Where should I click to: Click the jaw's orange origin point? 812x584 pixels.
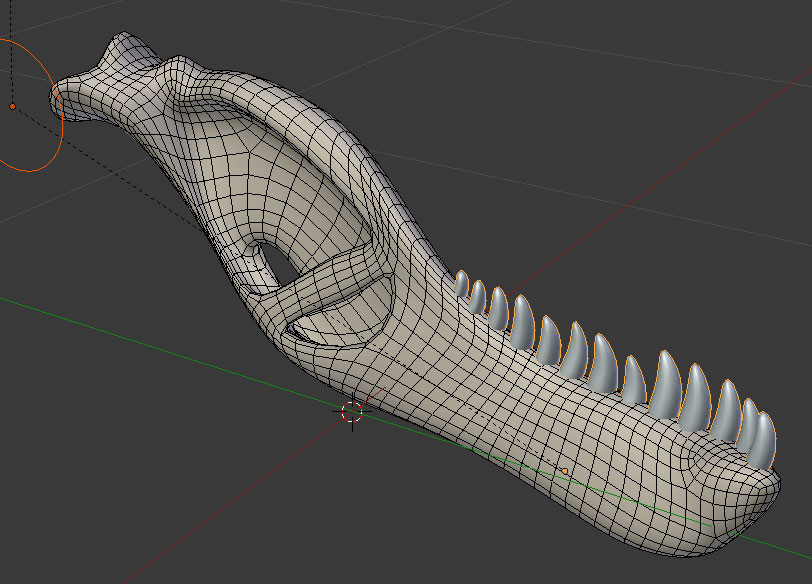[x=565, y=471]
